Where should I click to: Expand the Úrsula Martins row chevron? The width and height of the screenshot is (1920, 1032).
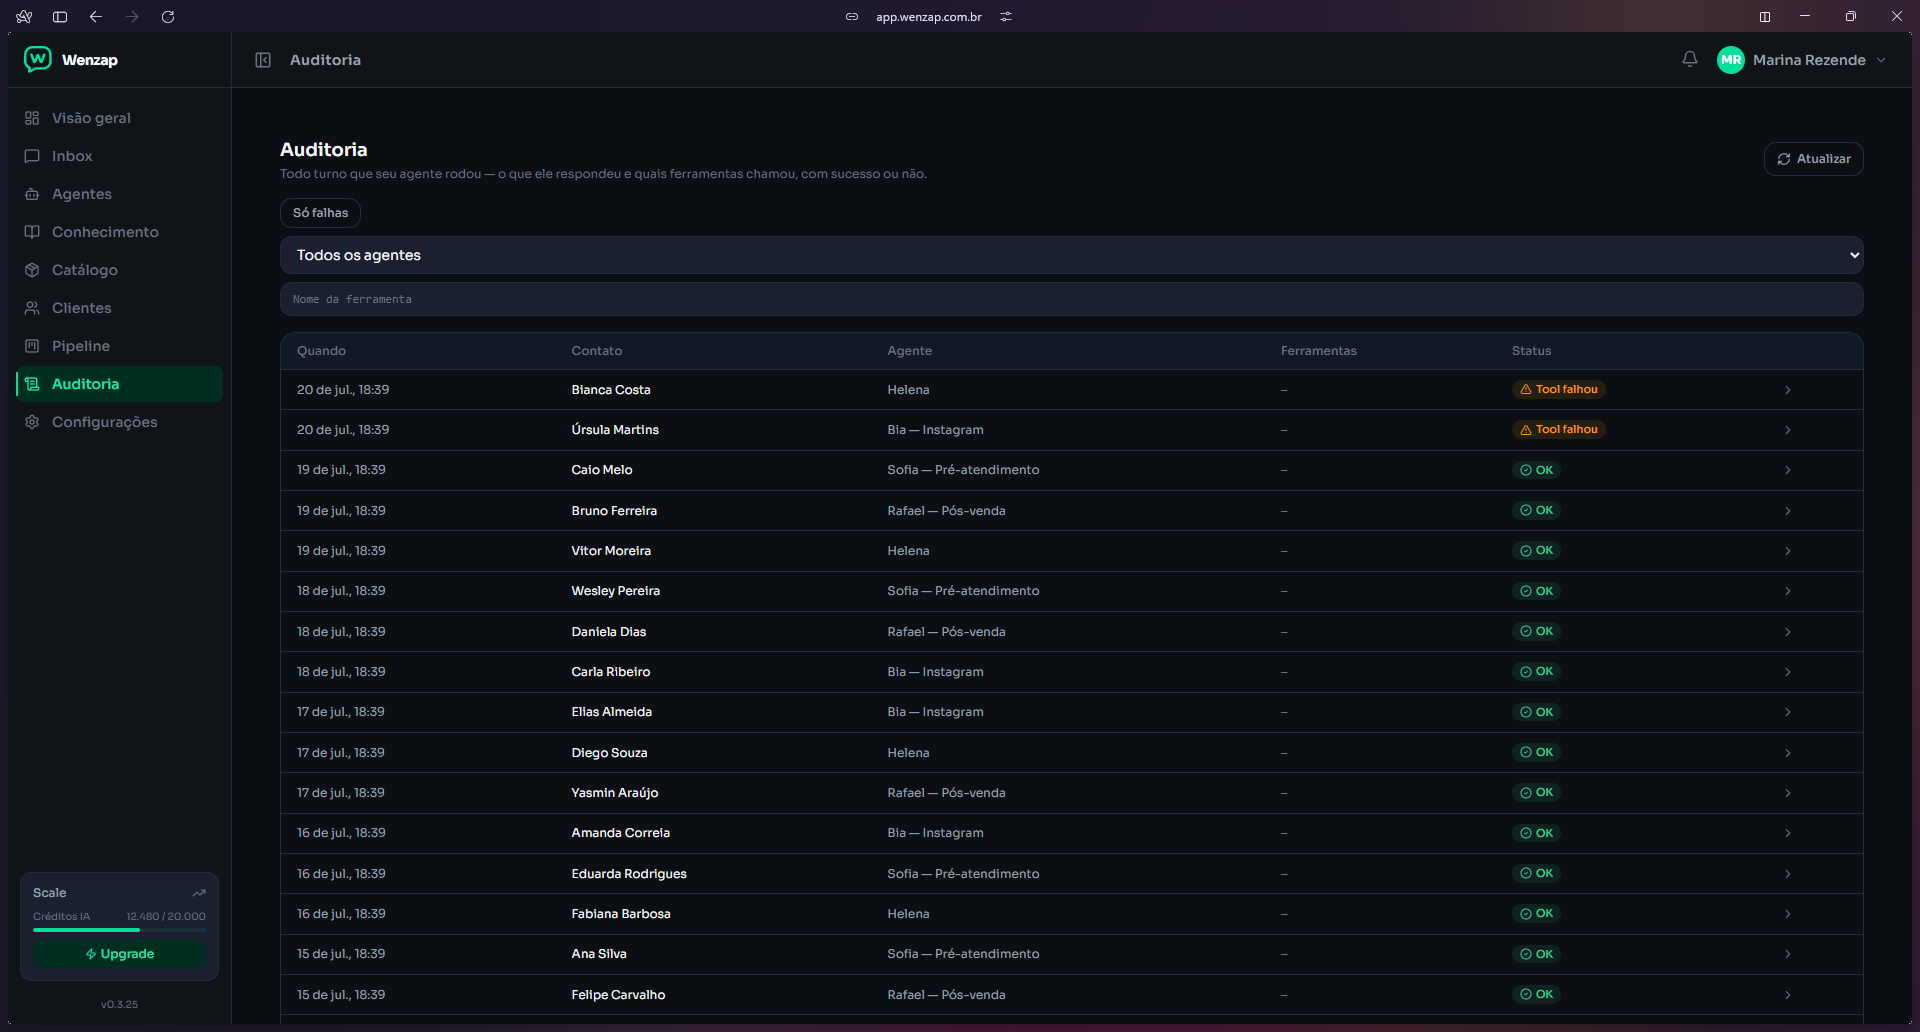pyautogui.click(x=1787, y=430)
